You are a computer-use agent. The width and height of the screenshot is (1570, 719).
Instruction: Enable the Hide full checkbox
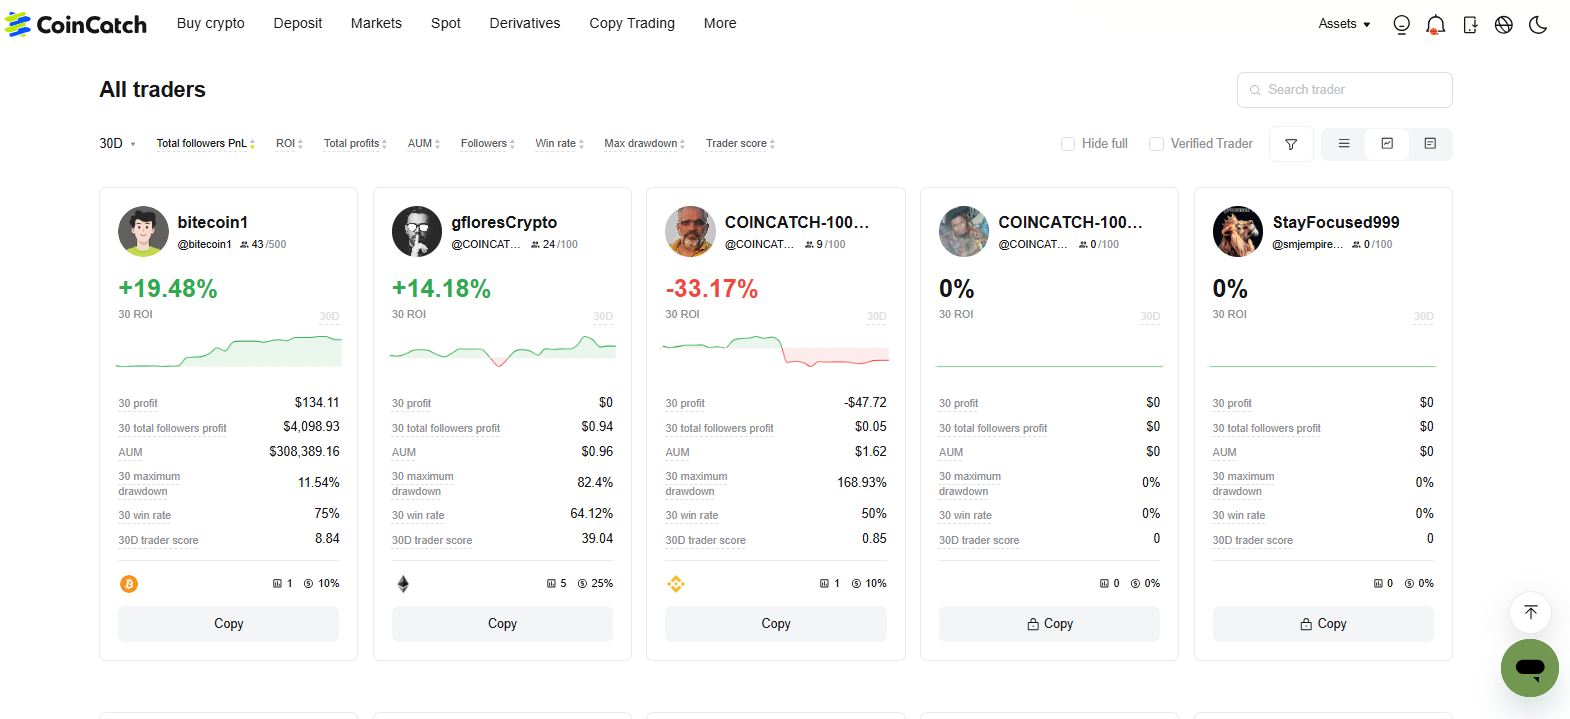coord(1068,144)
